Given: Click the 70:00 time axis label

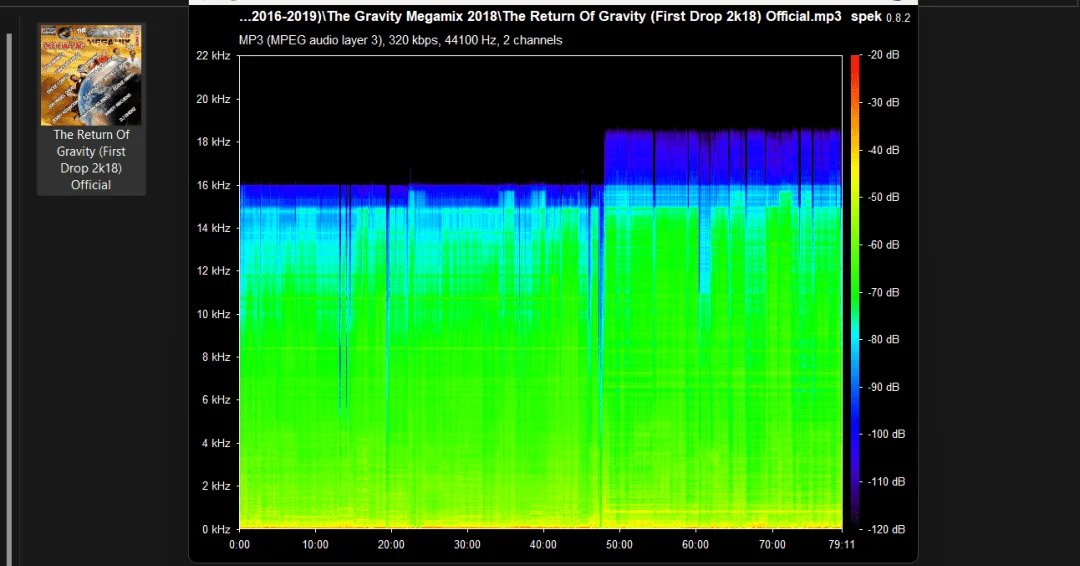Looking at the screenshot, I should [x=771, y=545].
